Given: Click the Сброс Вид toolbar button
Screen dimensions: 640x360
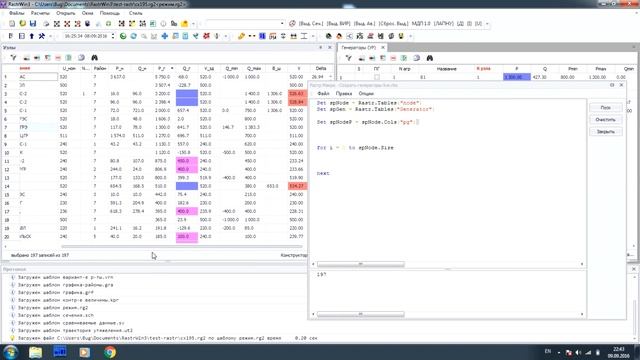Looking at the screenshot, I should pyautogui.click(x=393, y=24).
